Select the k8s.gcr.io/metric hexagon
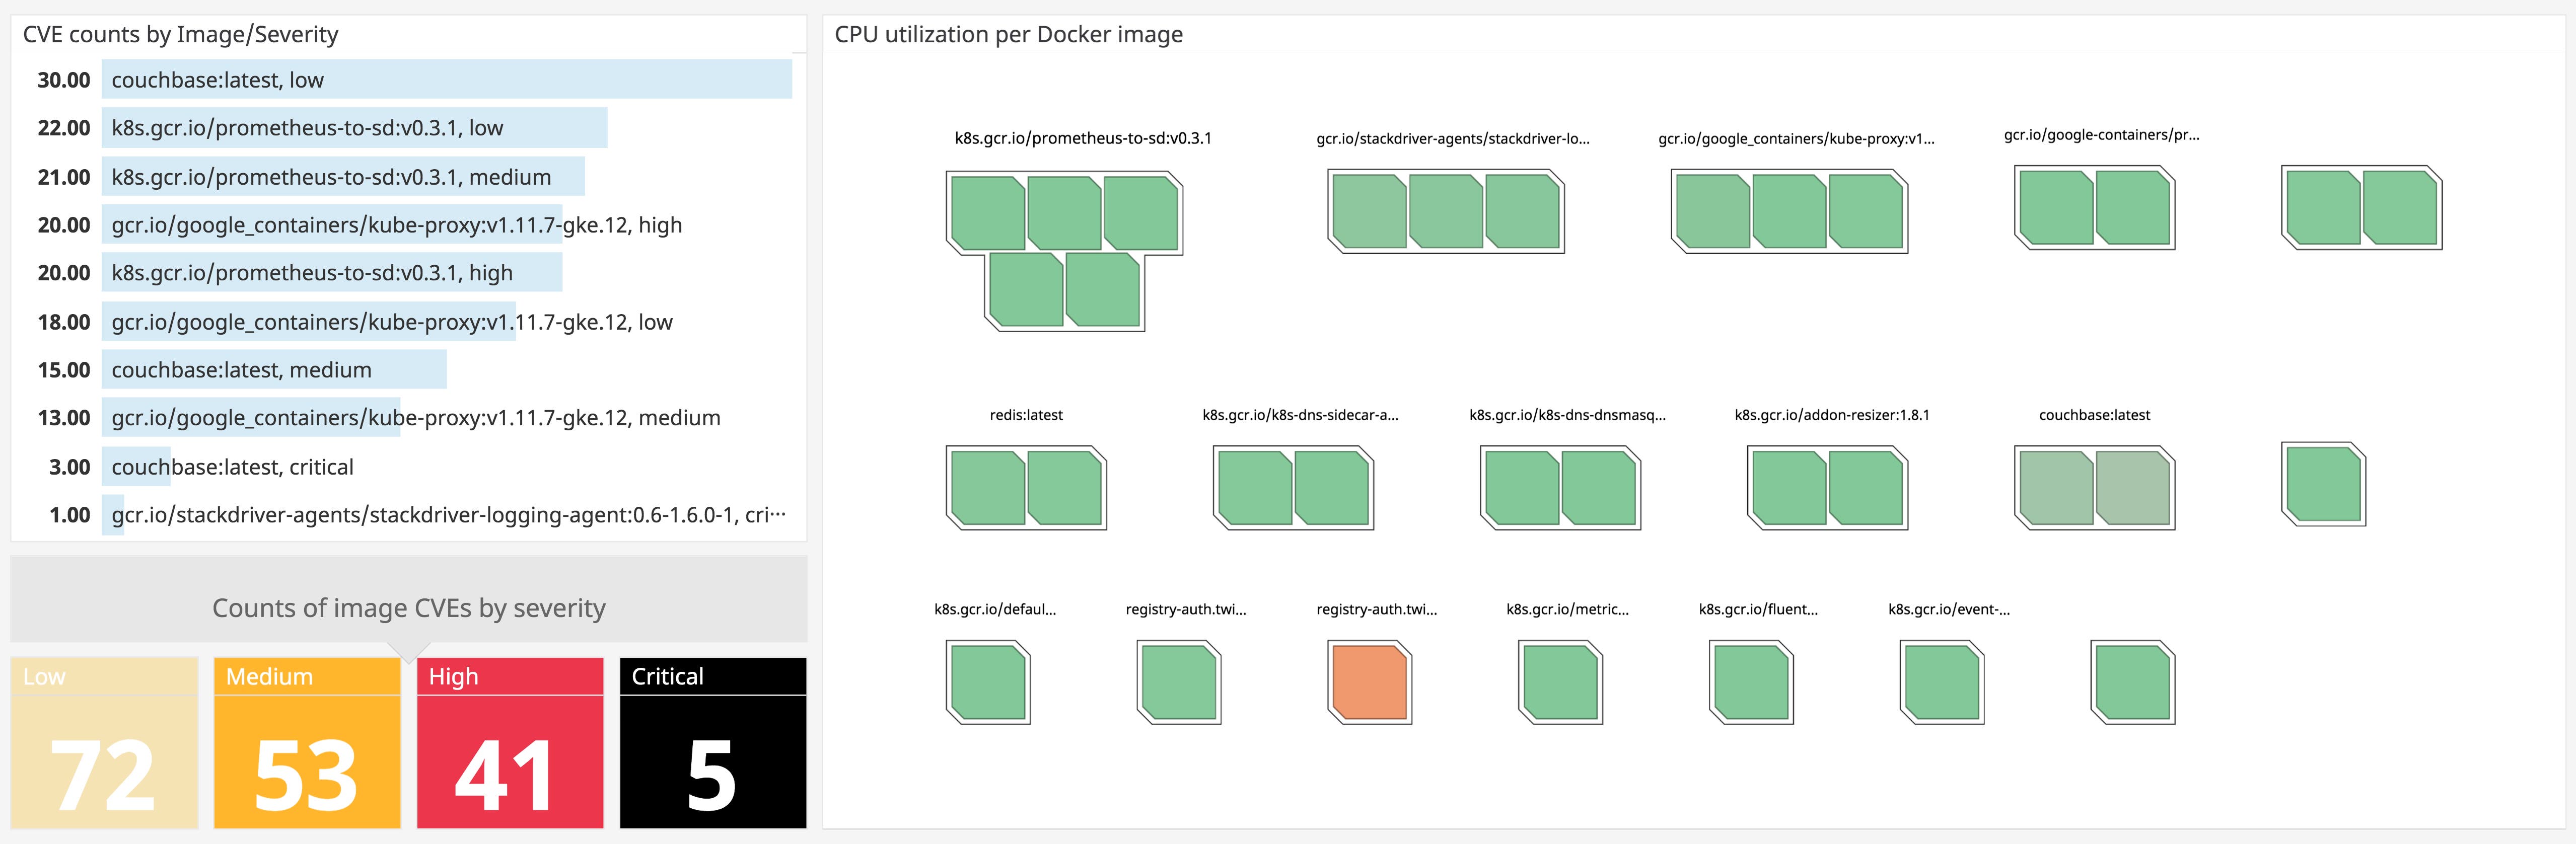Screen dimensions: 2576x844 click(1560, 683)
